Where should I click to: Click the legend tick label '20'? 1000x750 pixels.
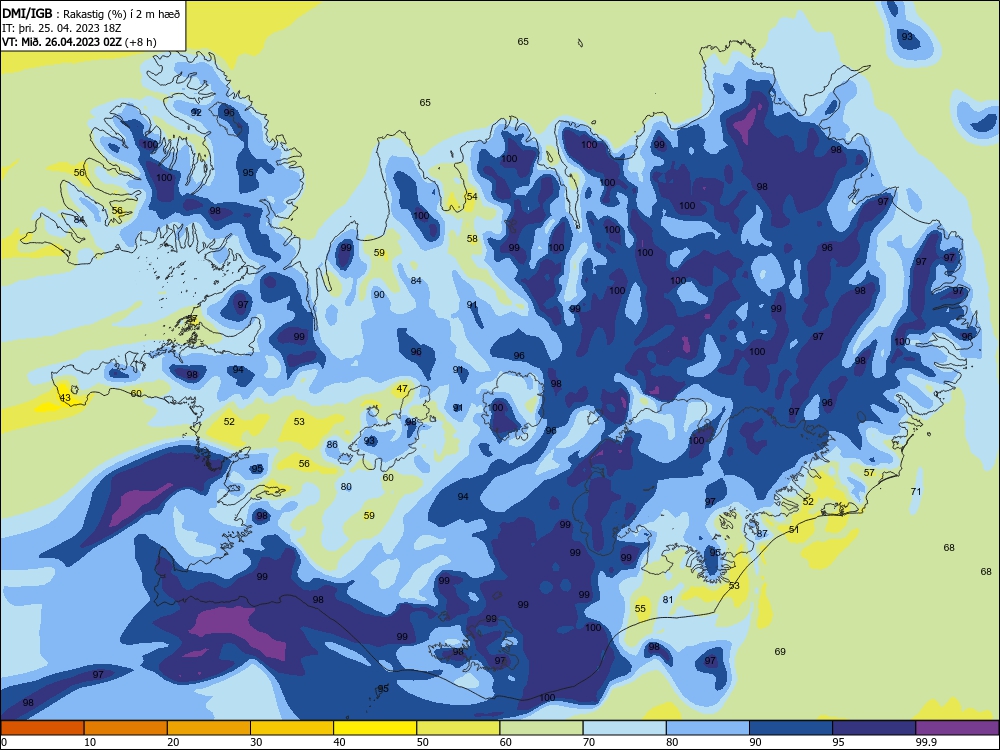tap(173, 742)
